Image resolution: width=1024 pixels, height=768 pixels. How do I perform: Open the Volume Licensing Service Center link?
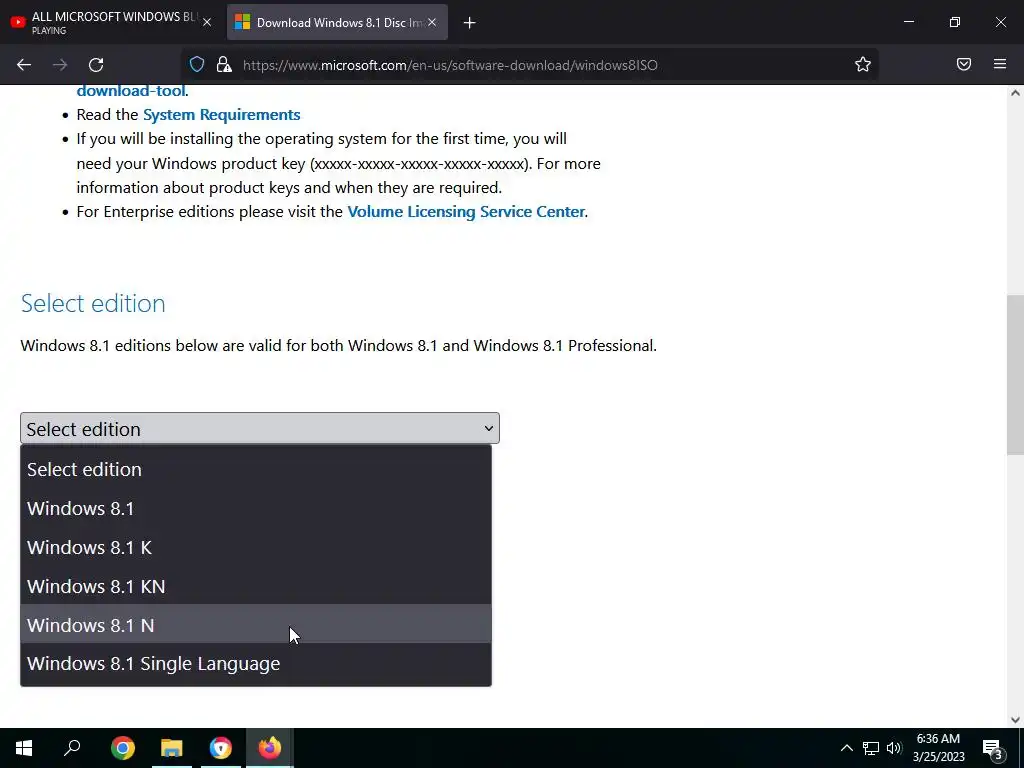tap(466, 212)
